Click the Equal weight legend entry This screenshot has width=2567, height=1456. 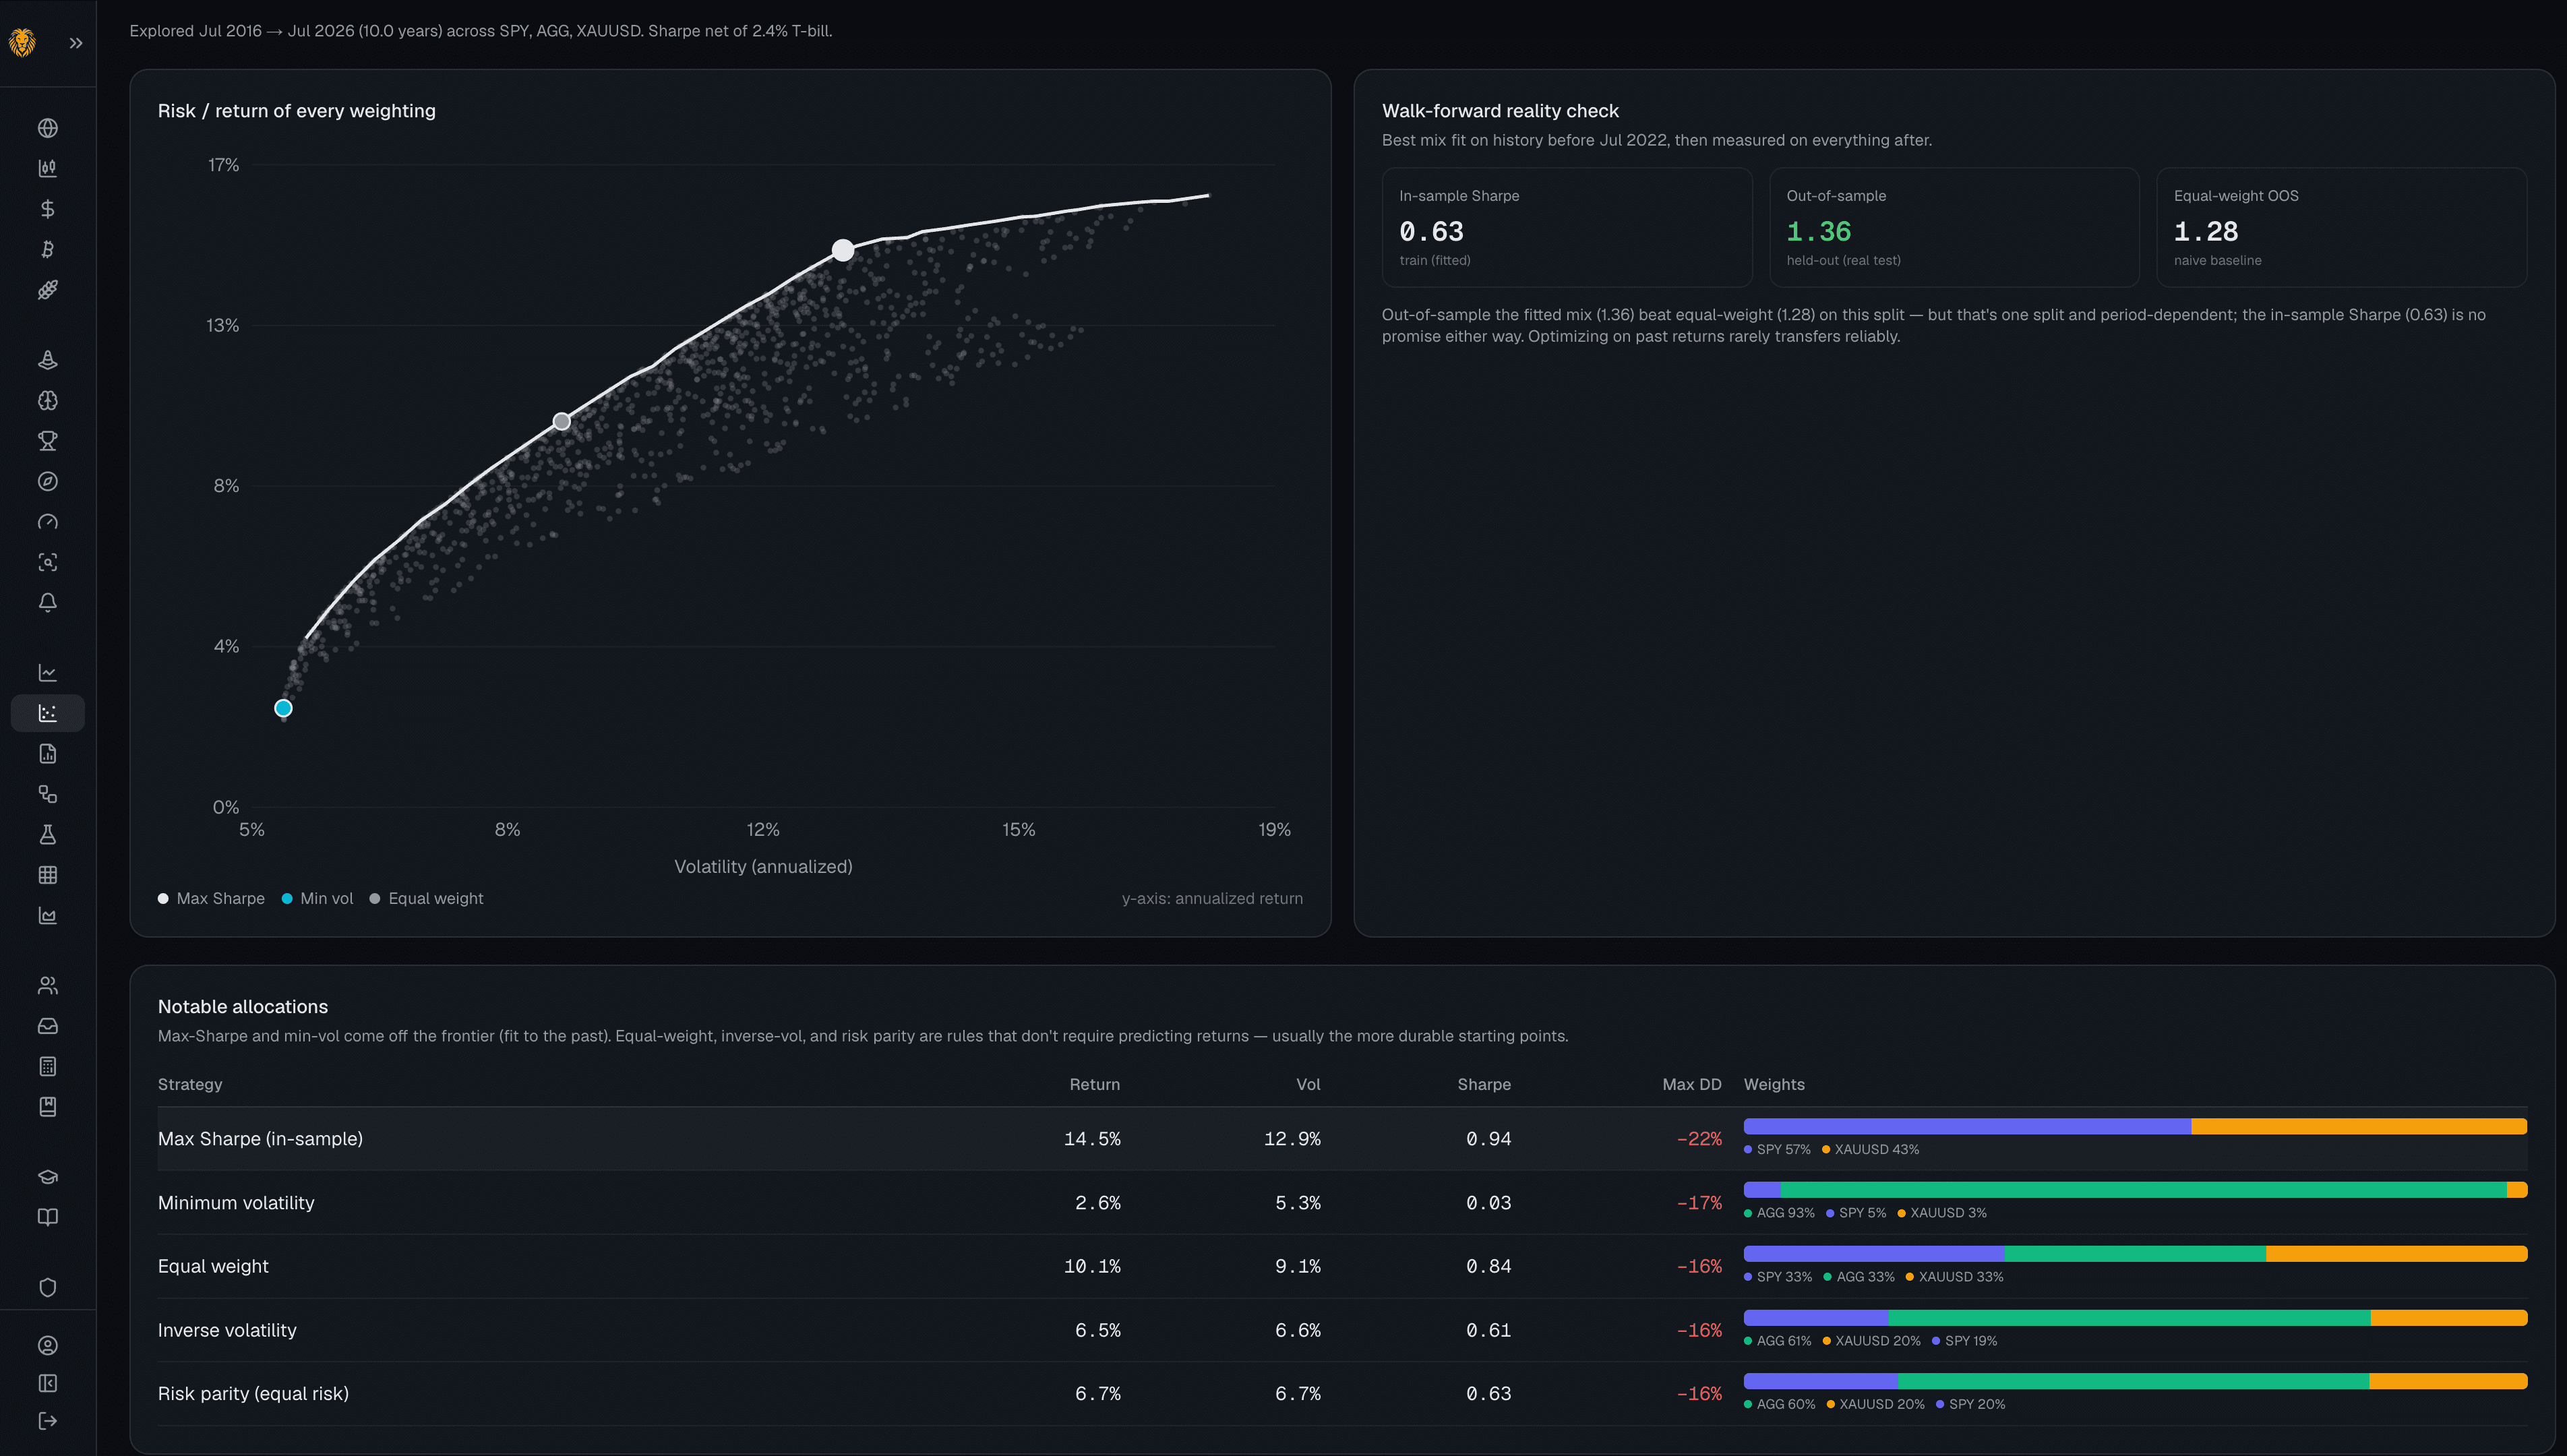426,898
